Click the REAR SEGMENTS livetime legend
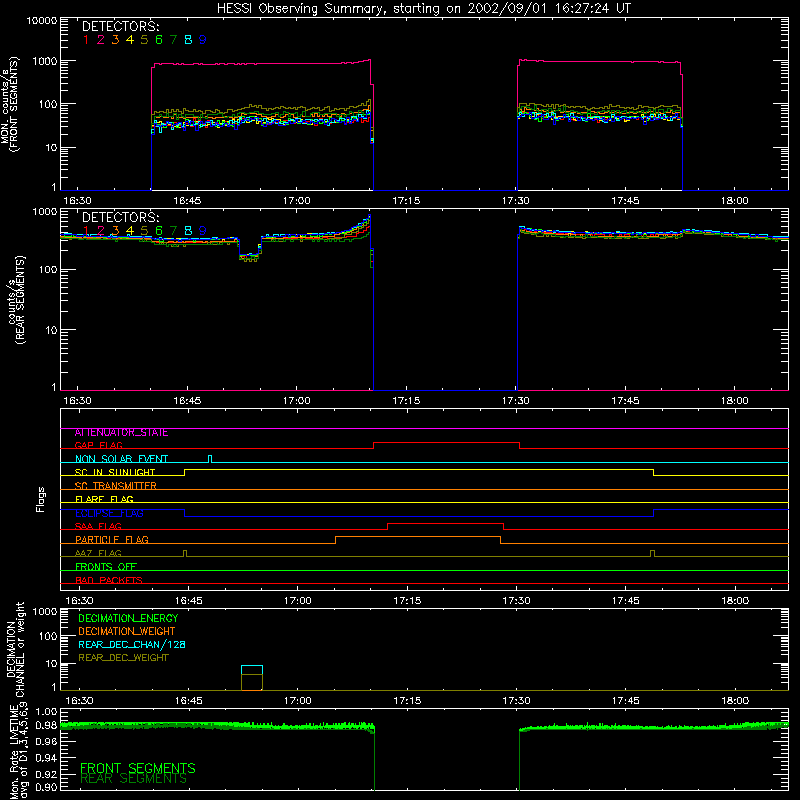 [x=134, y=779]
